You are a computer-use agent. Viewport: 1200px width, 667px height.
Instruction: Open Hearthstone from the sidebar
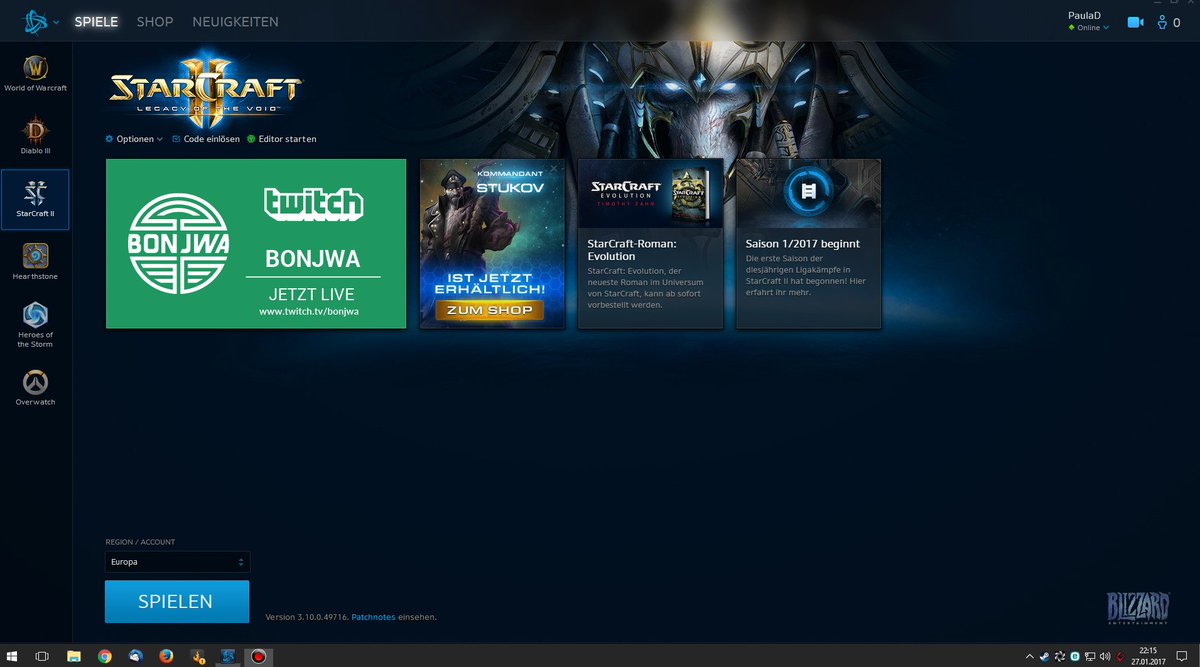click(35, 261)
